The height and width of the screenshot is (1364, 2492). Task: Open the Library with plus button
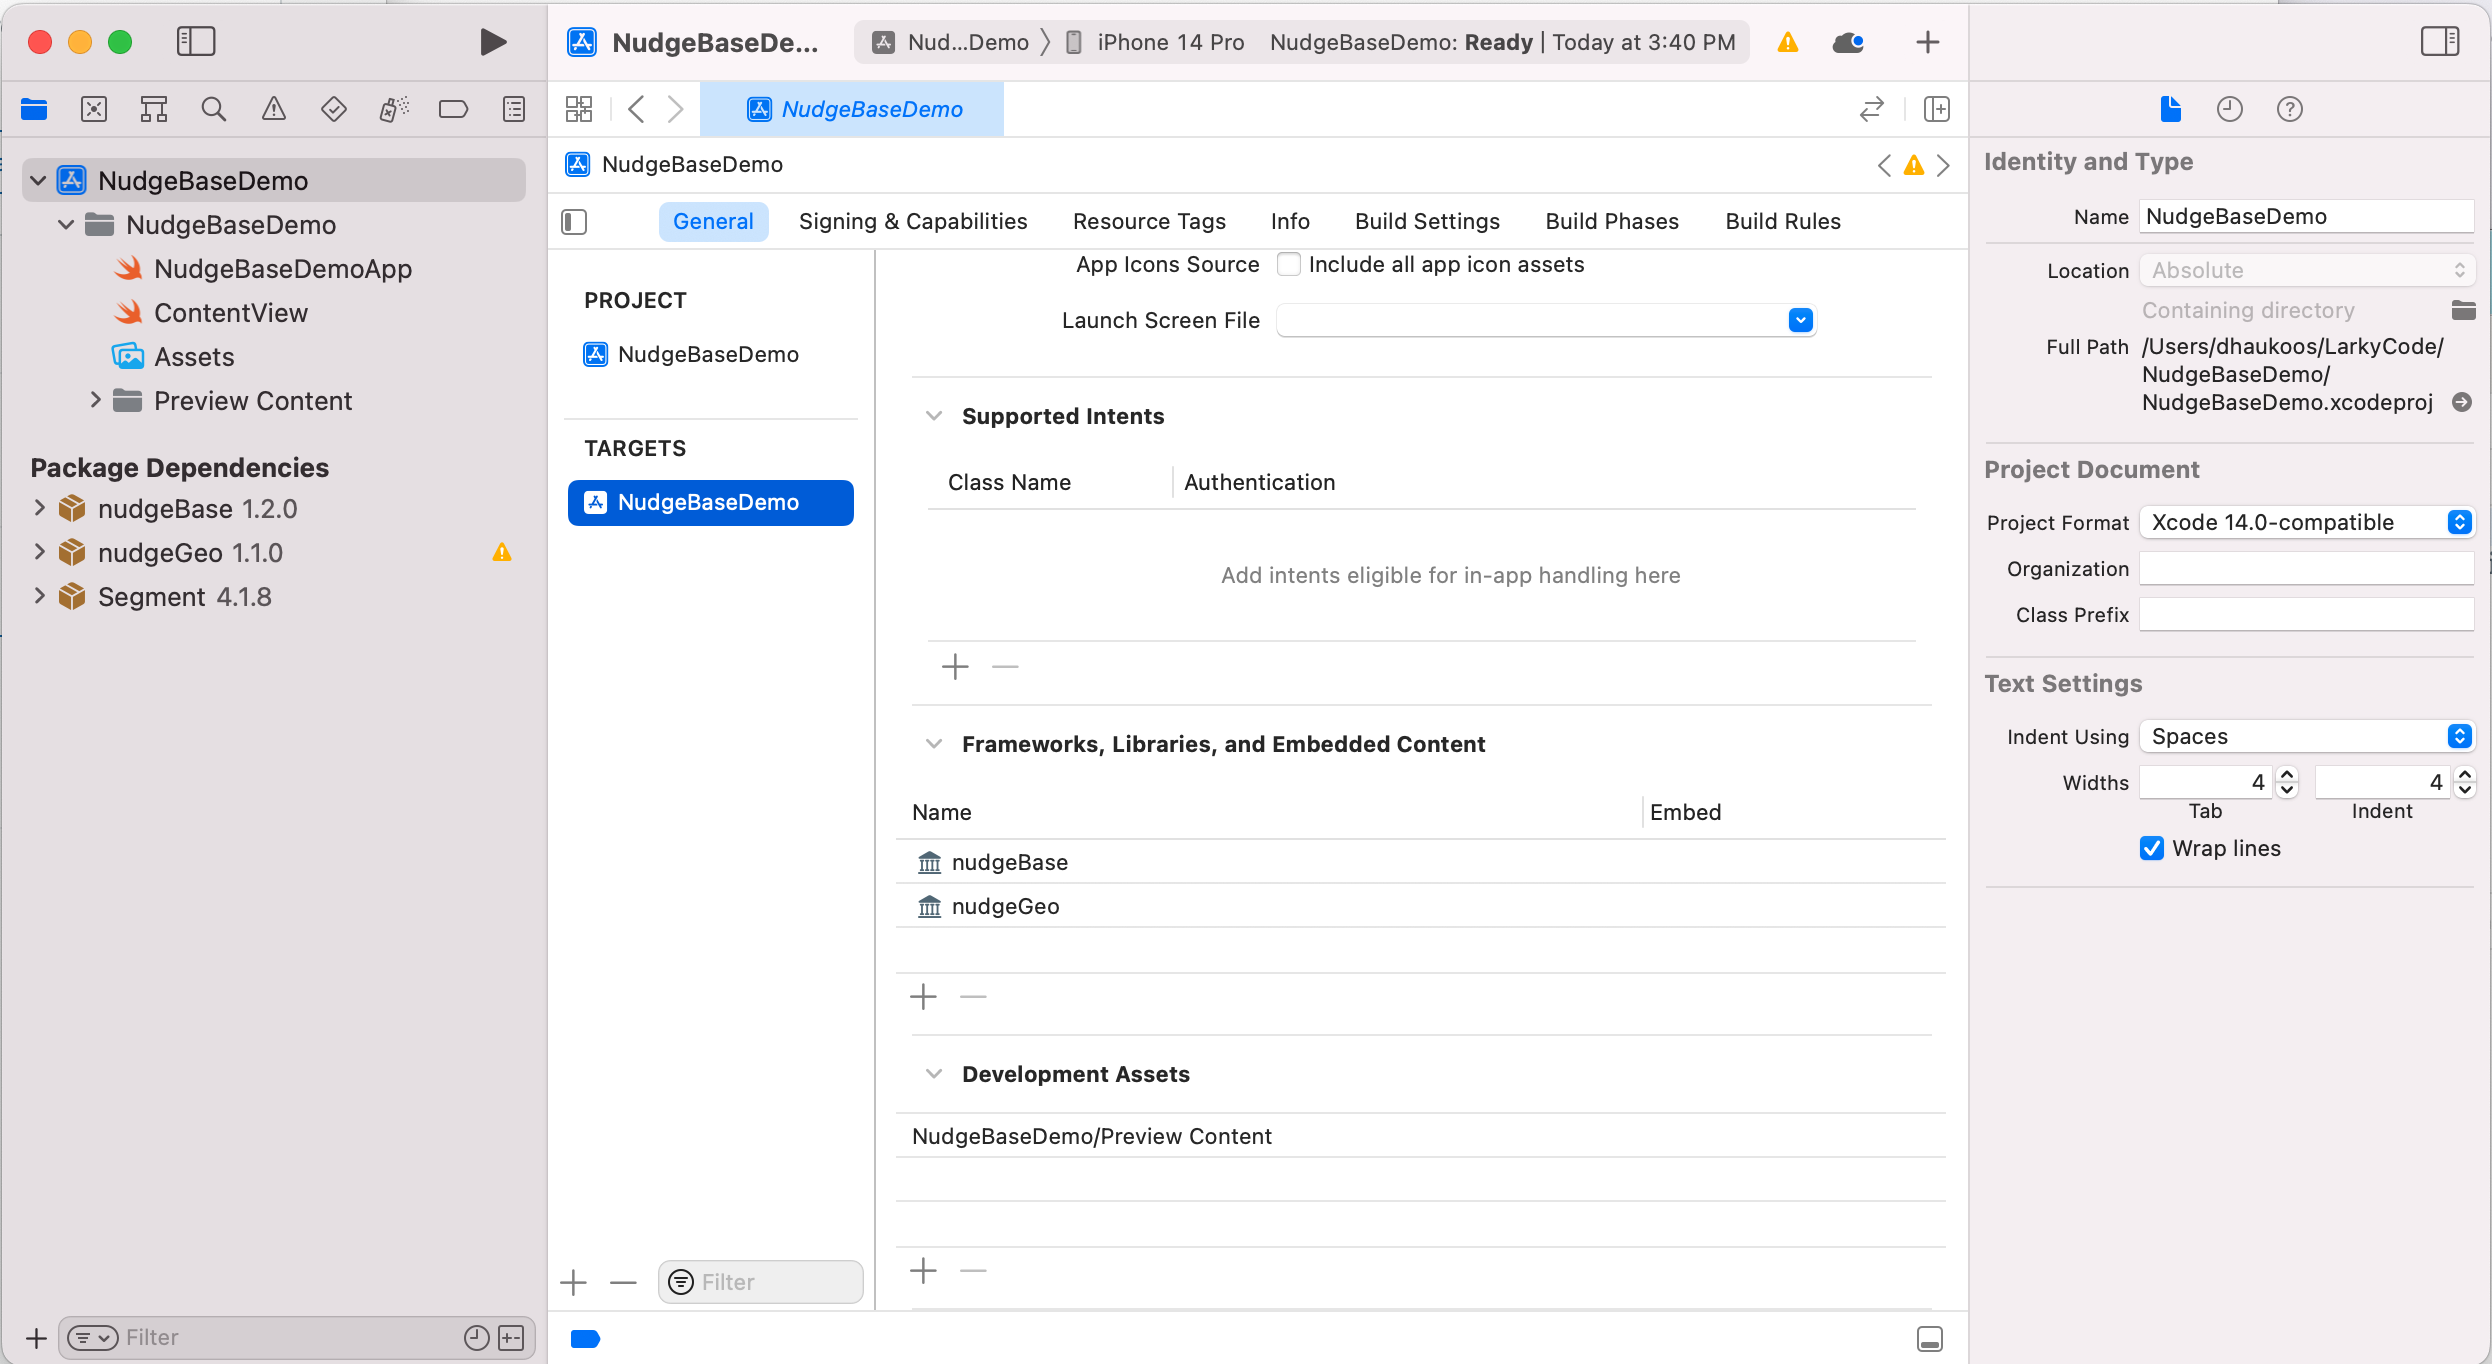pyautogui.click(x=1928, y=42)
